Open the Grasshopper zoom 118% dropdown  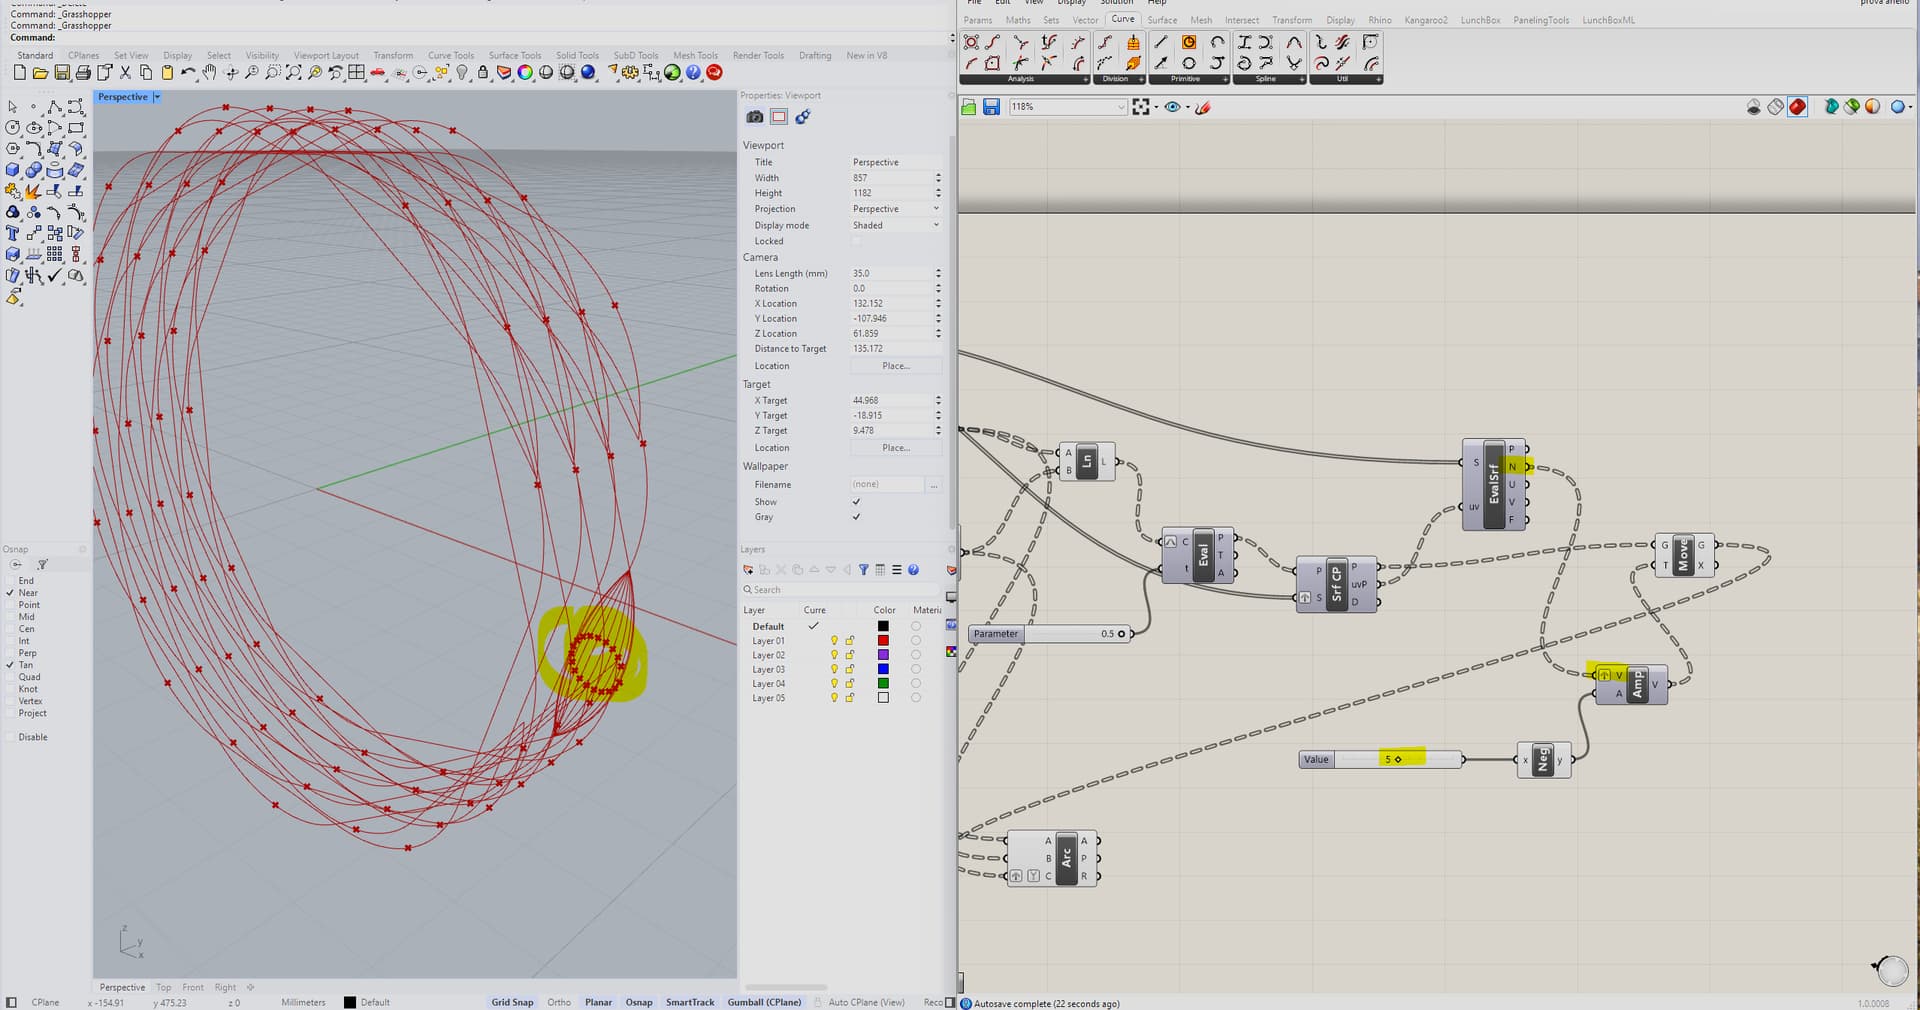coord(1120,107)
